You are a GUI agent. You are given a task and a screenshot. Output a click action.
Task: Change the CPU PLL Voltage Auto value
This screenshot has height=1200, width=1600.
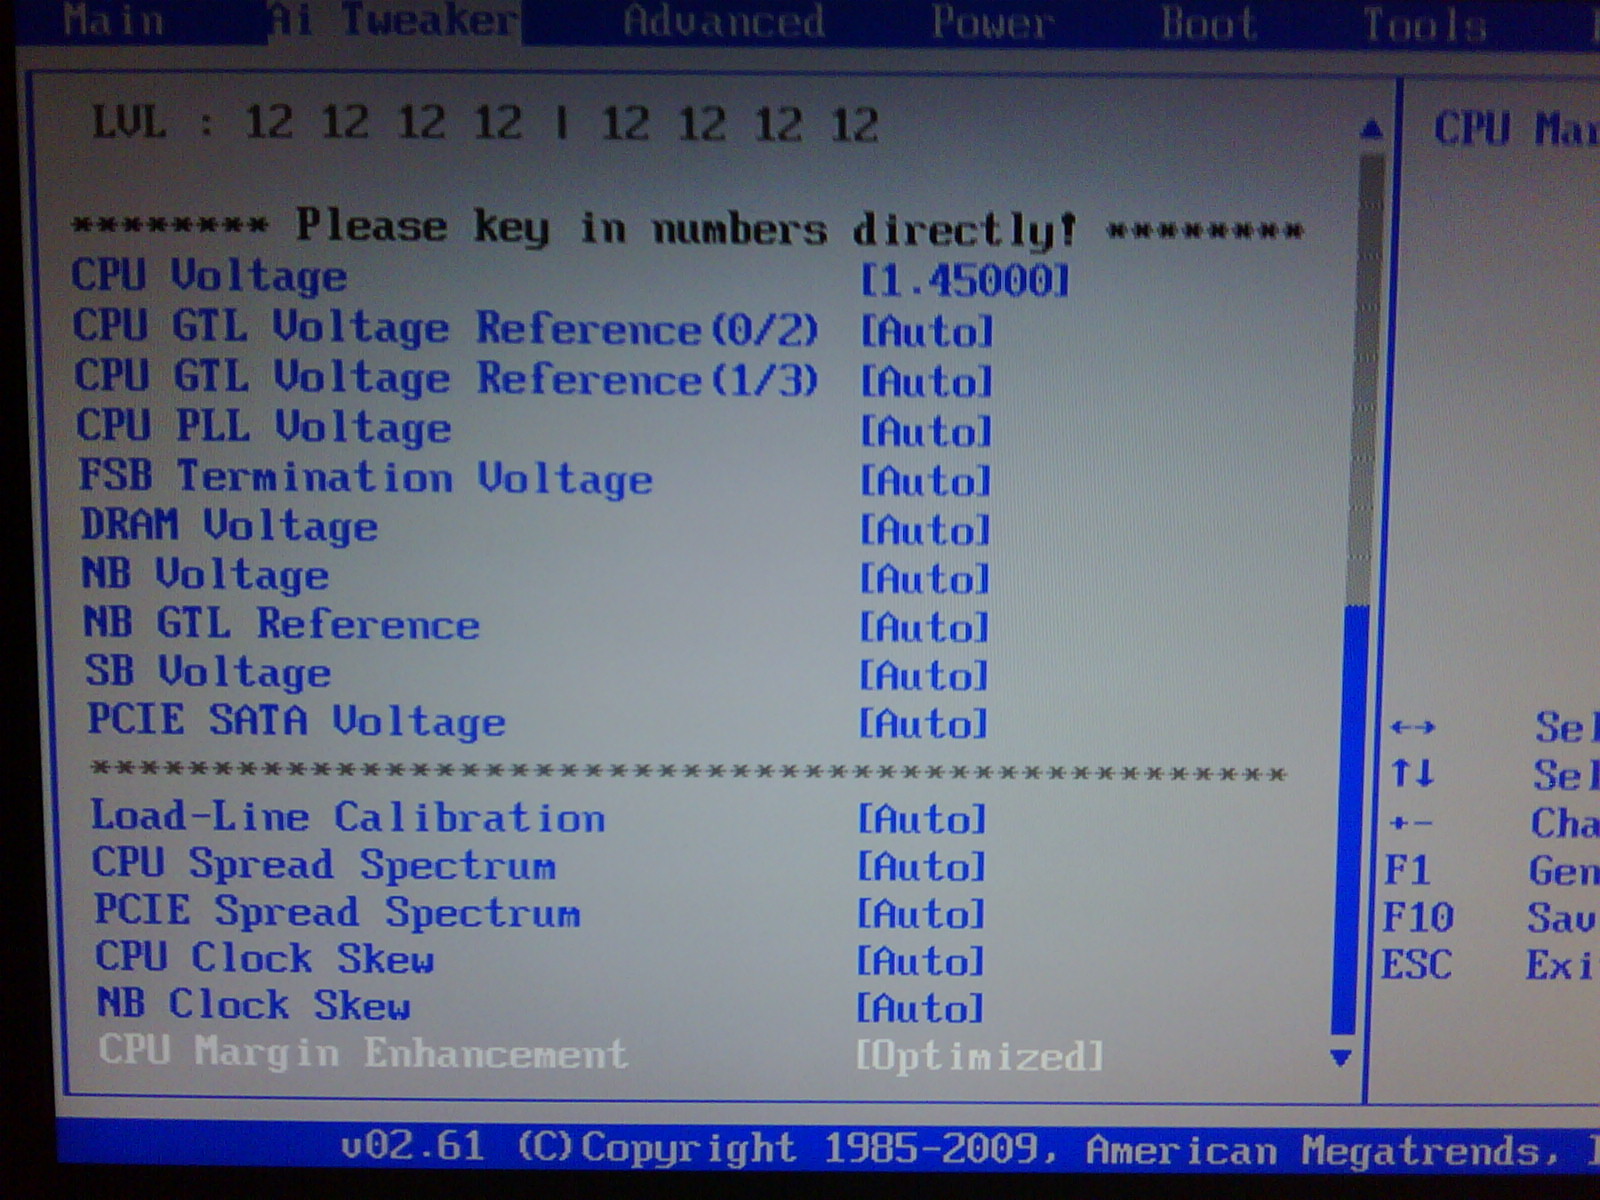click(926, 431)
